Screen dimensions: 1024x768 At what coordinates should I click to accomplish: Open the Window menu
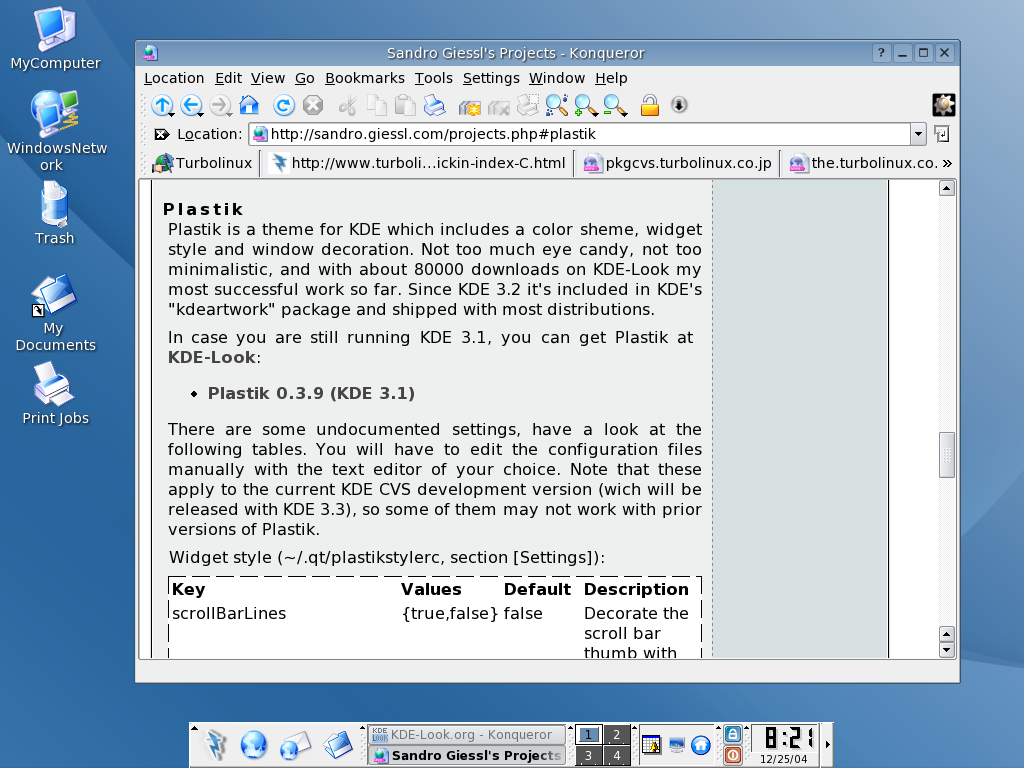pyautogui.click(x=557, y=78)
